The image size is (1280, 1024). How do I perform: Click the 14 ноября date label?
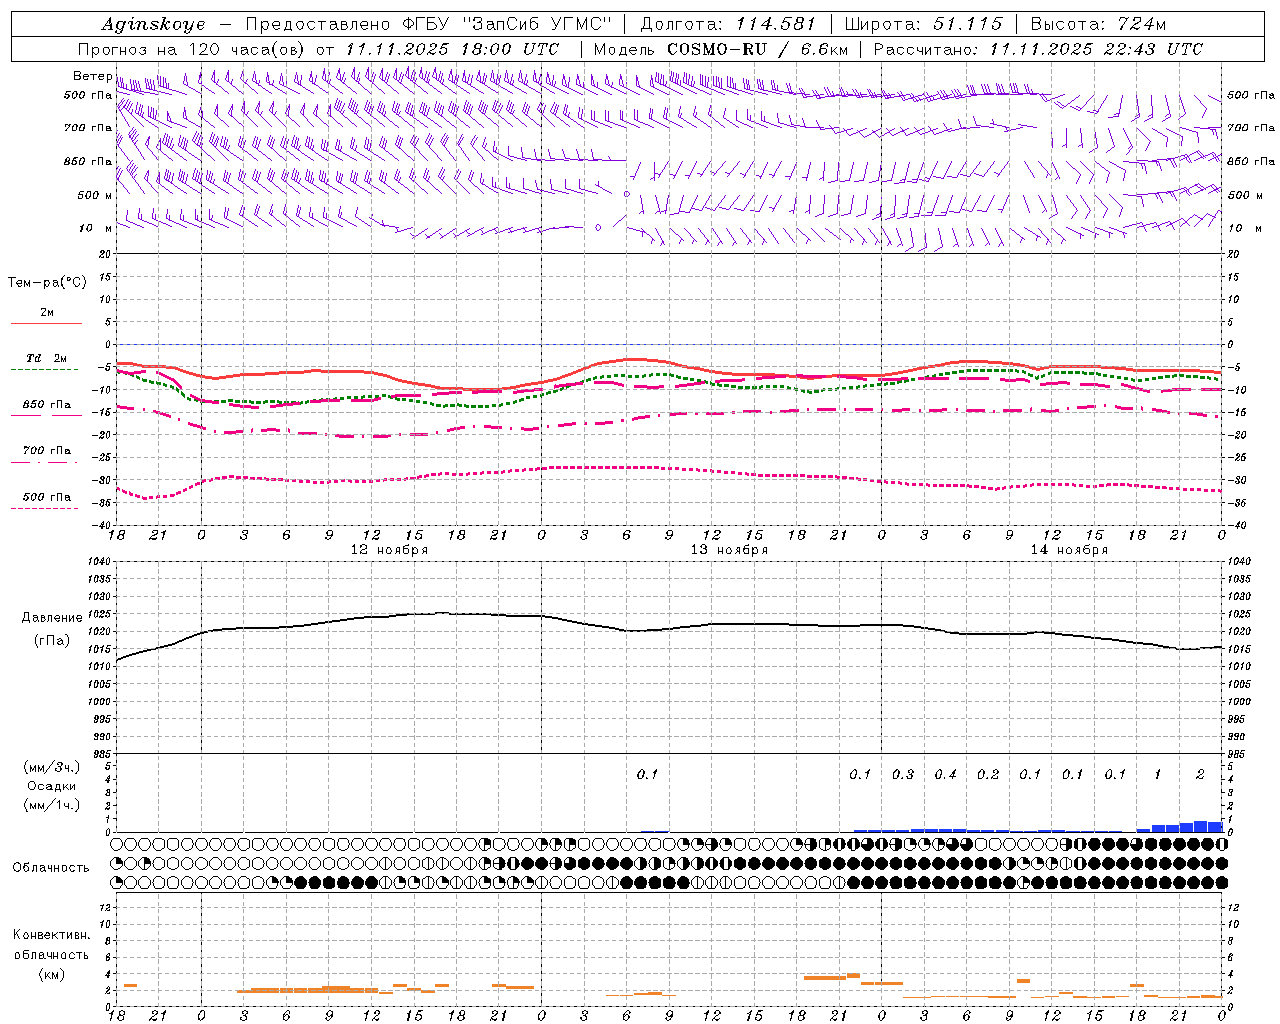point(1069,550)
